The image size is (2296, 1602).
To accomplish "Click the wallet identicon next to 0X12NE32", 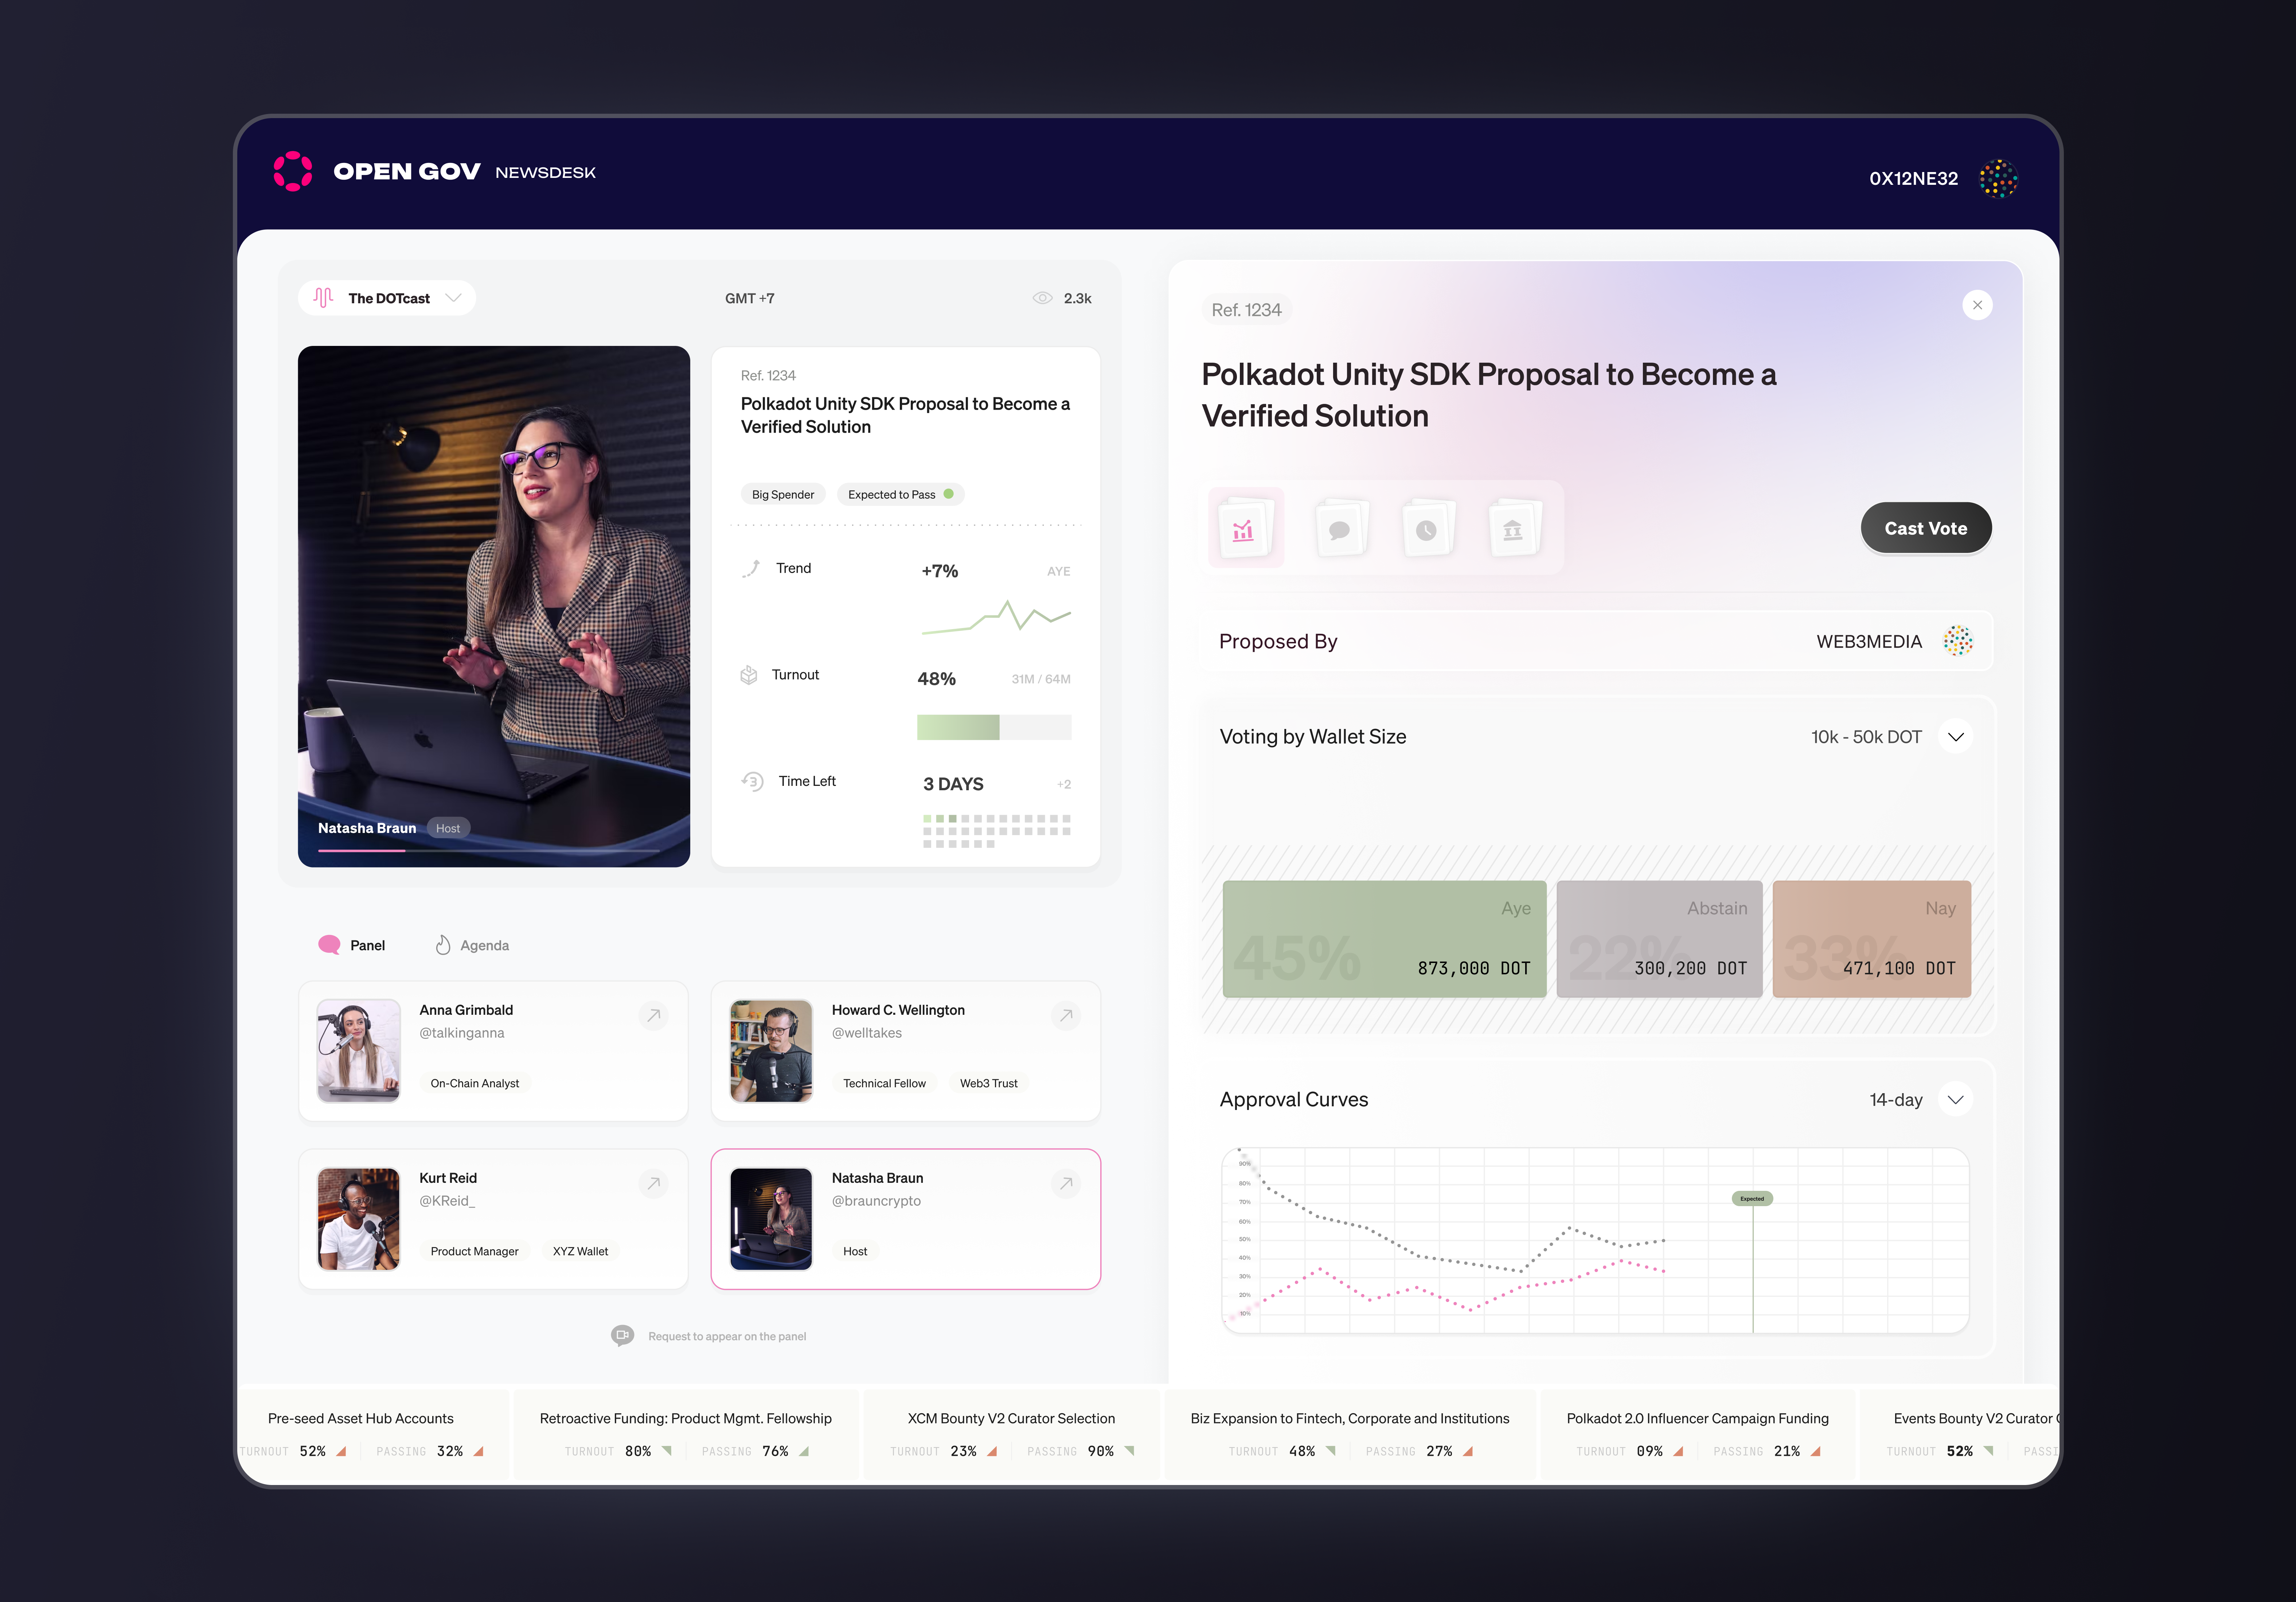I will coord(1998,178).
